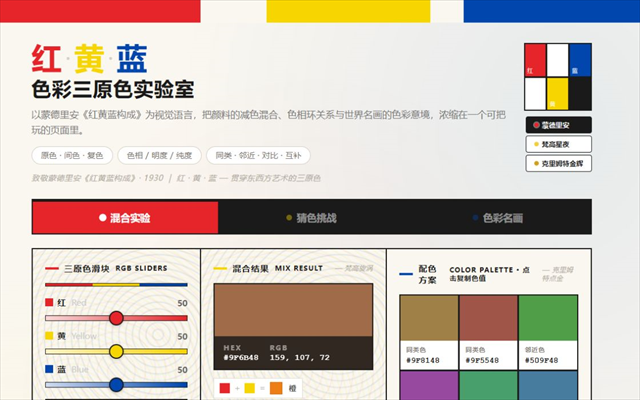The width and height of the screenshot is (640, 400).
Task: Click the heading 色彩三原色实验室
Action: [x=113, y=89]
